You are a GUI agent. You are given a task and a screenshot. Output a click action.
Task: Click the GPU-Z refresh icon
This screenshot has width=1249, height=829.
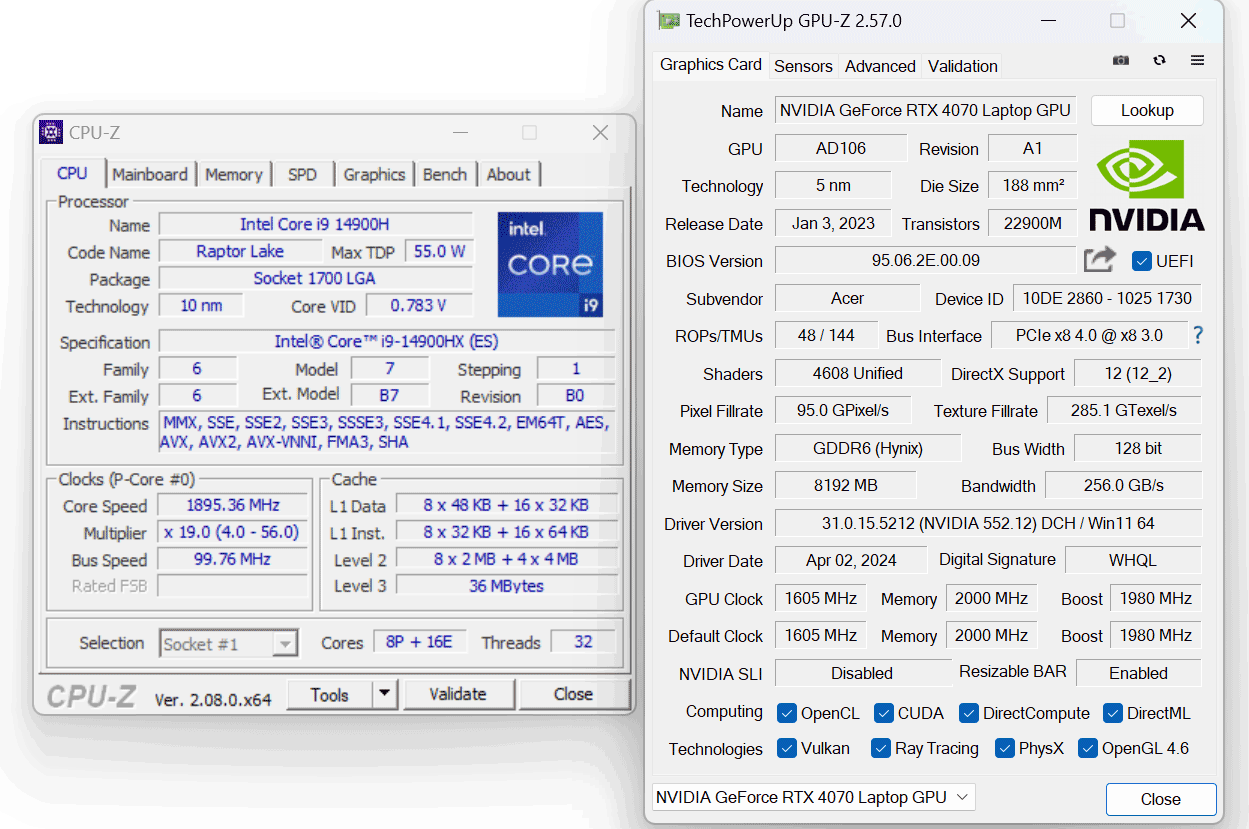coord(1159,61)
